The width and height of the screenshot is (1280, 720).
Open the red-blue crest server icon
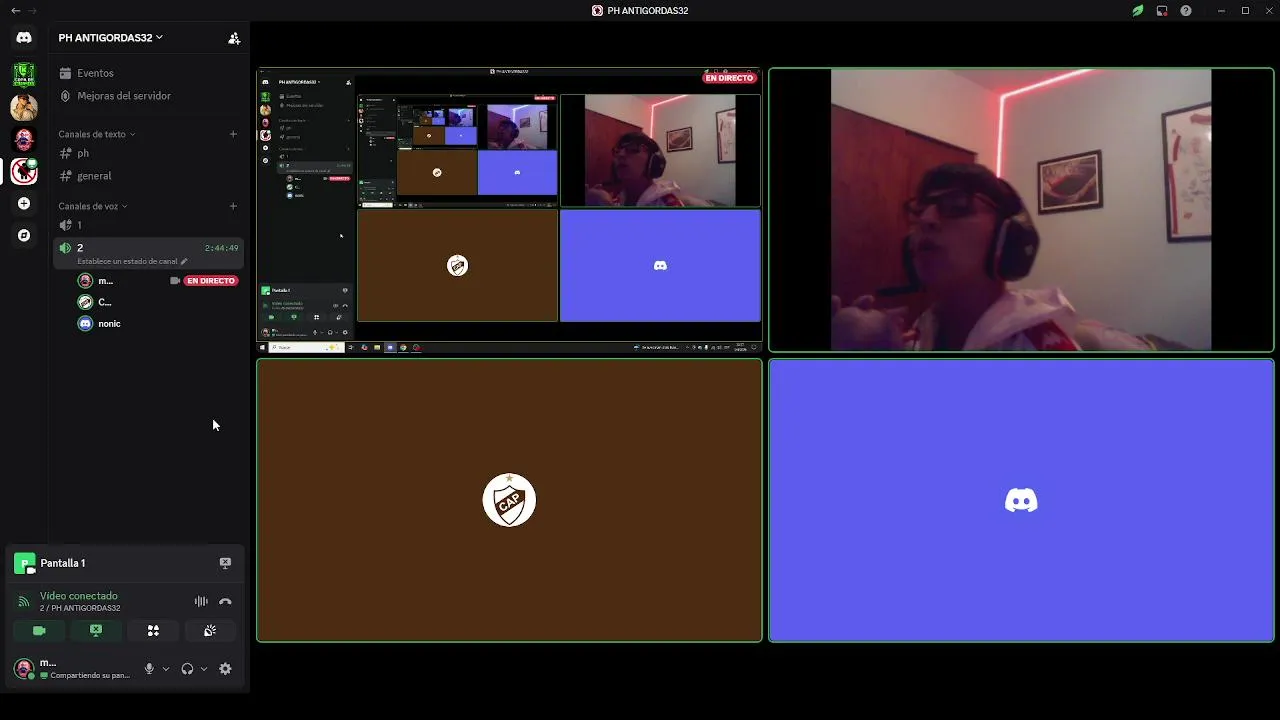pos(24,139)
